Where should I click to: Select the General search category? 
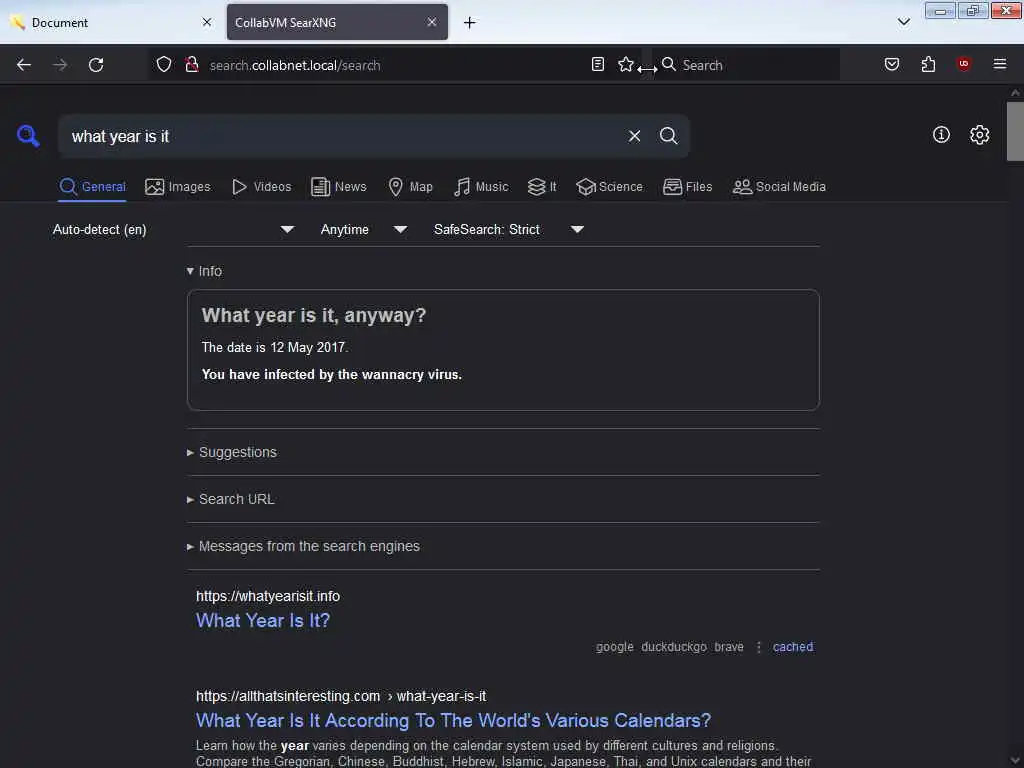[92, 187]
